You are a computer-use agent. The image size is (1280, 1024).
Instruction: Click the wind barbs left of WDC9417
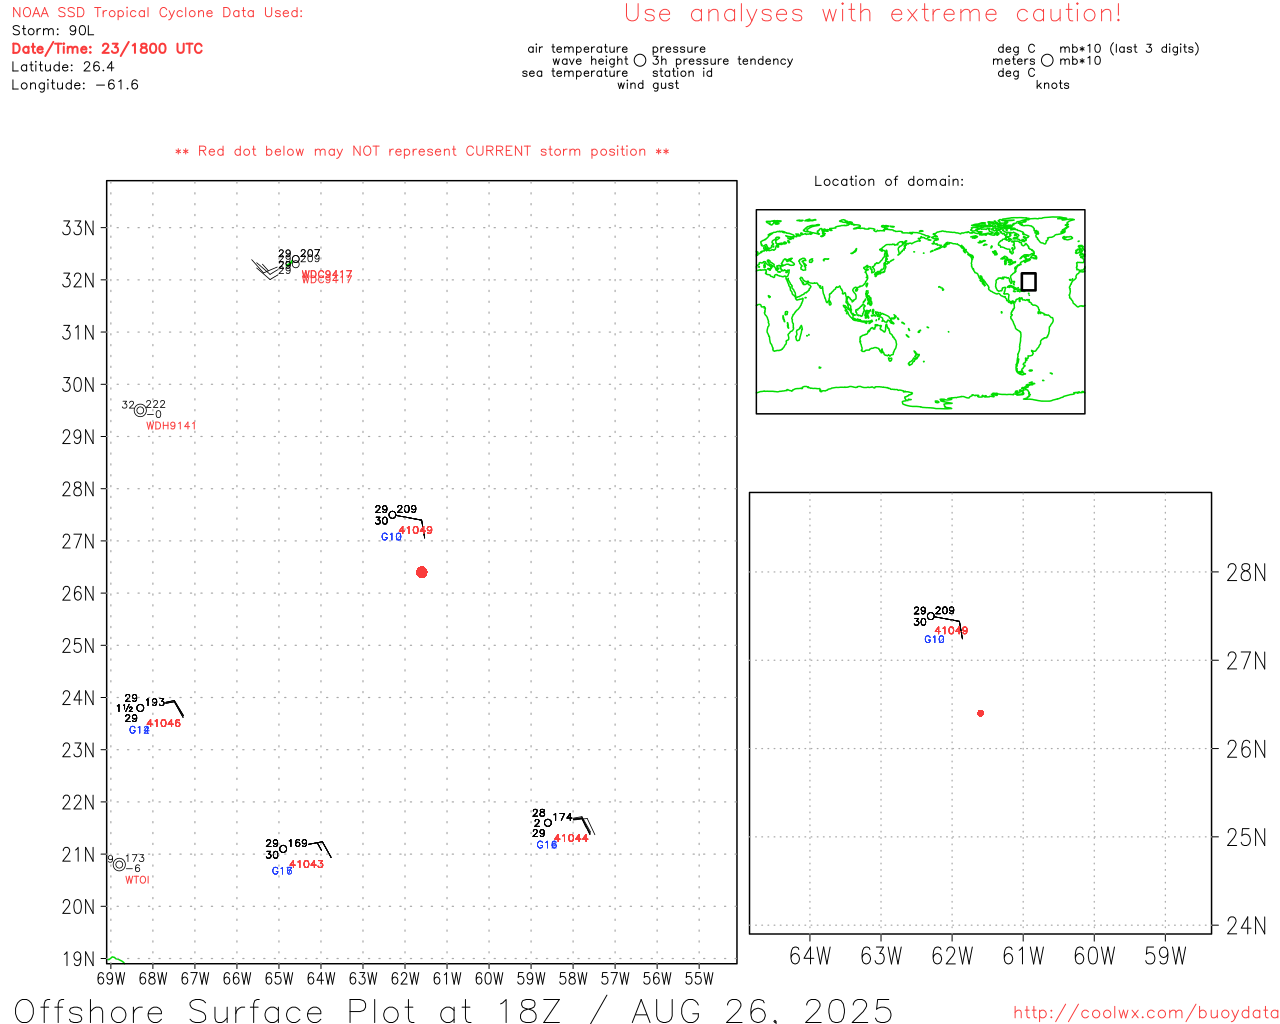[266, 268]
